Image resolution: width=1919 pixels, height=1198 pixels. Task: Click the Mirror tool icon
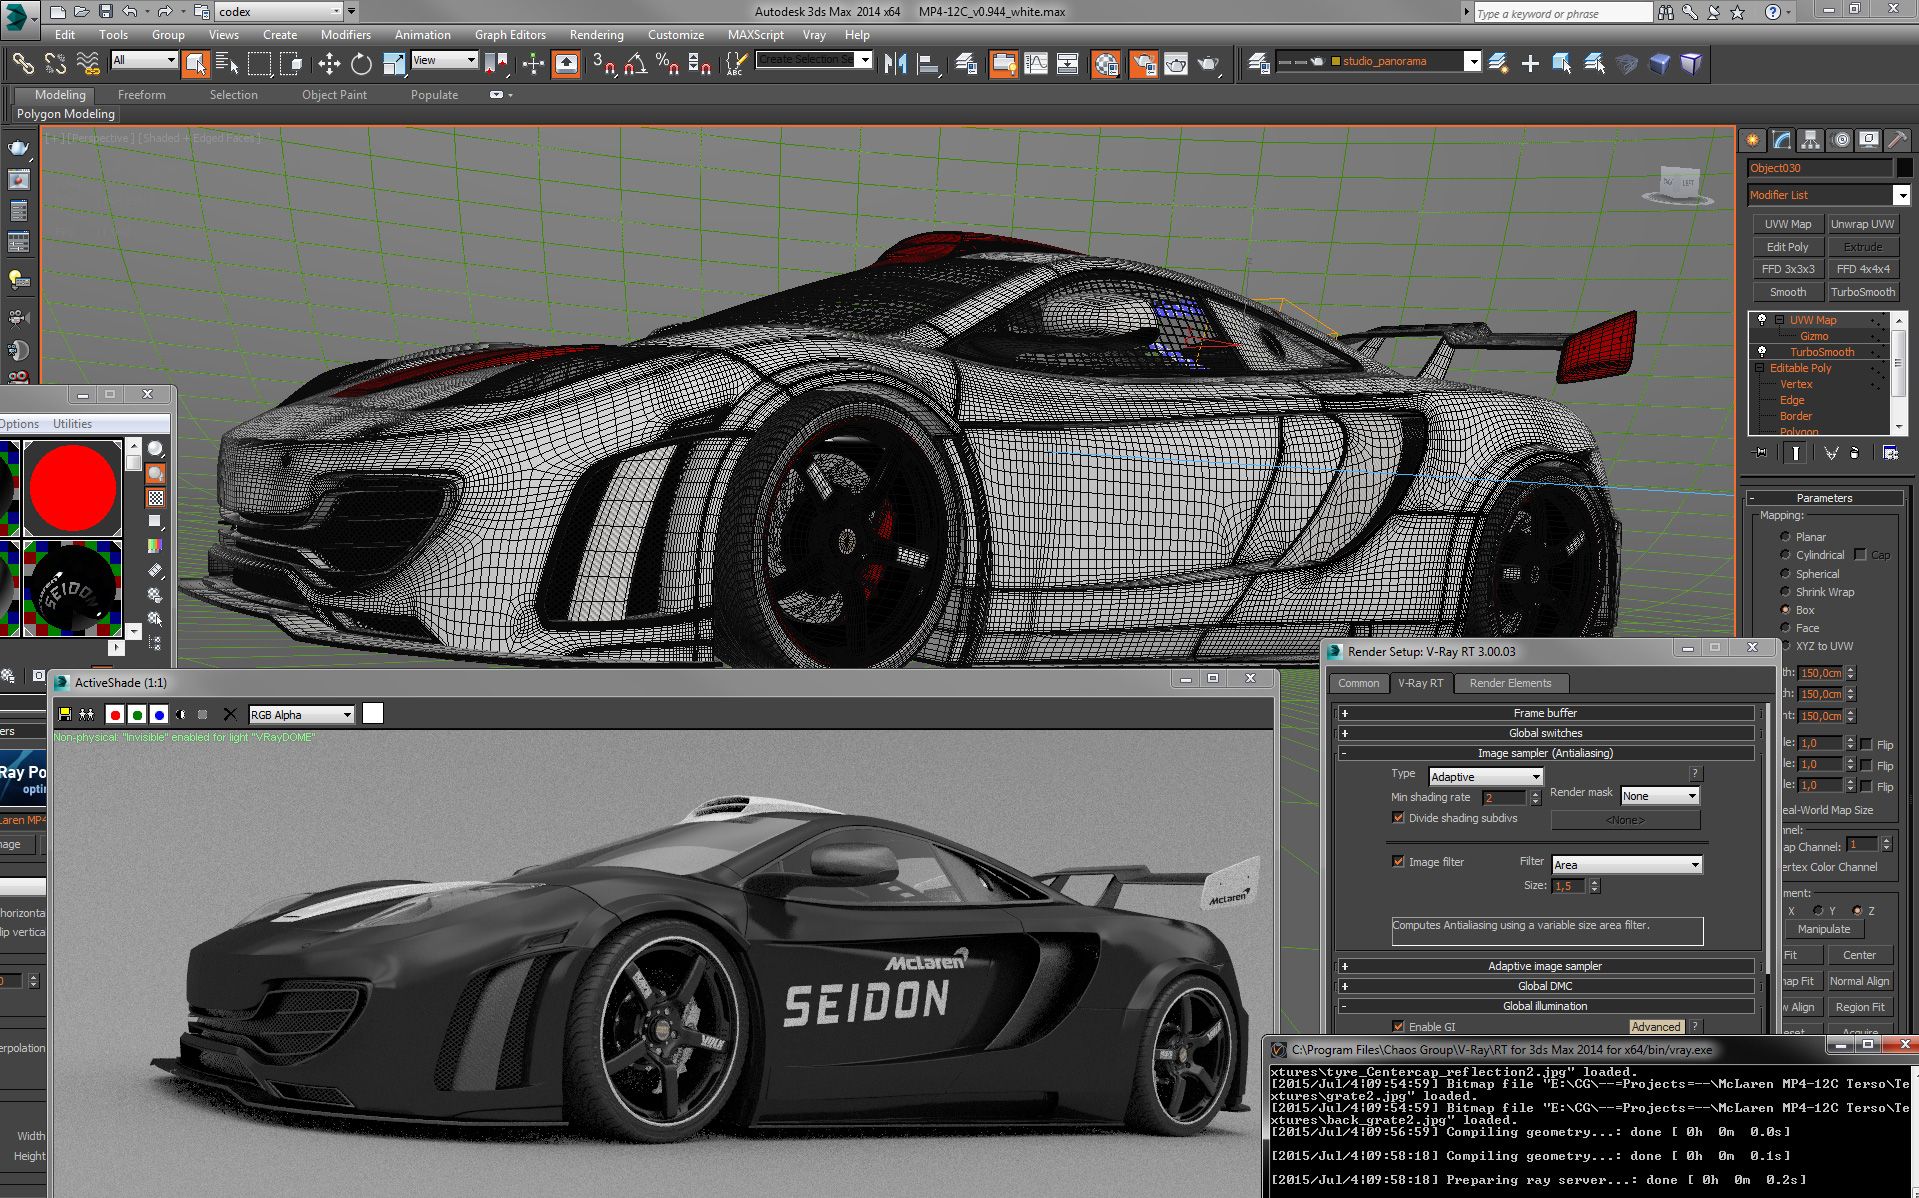[895, 63]
